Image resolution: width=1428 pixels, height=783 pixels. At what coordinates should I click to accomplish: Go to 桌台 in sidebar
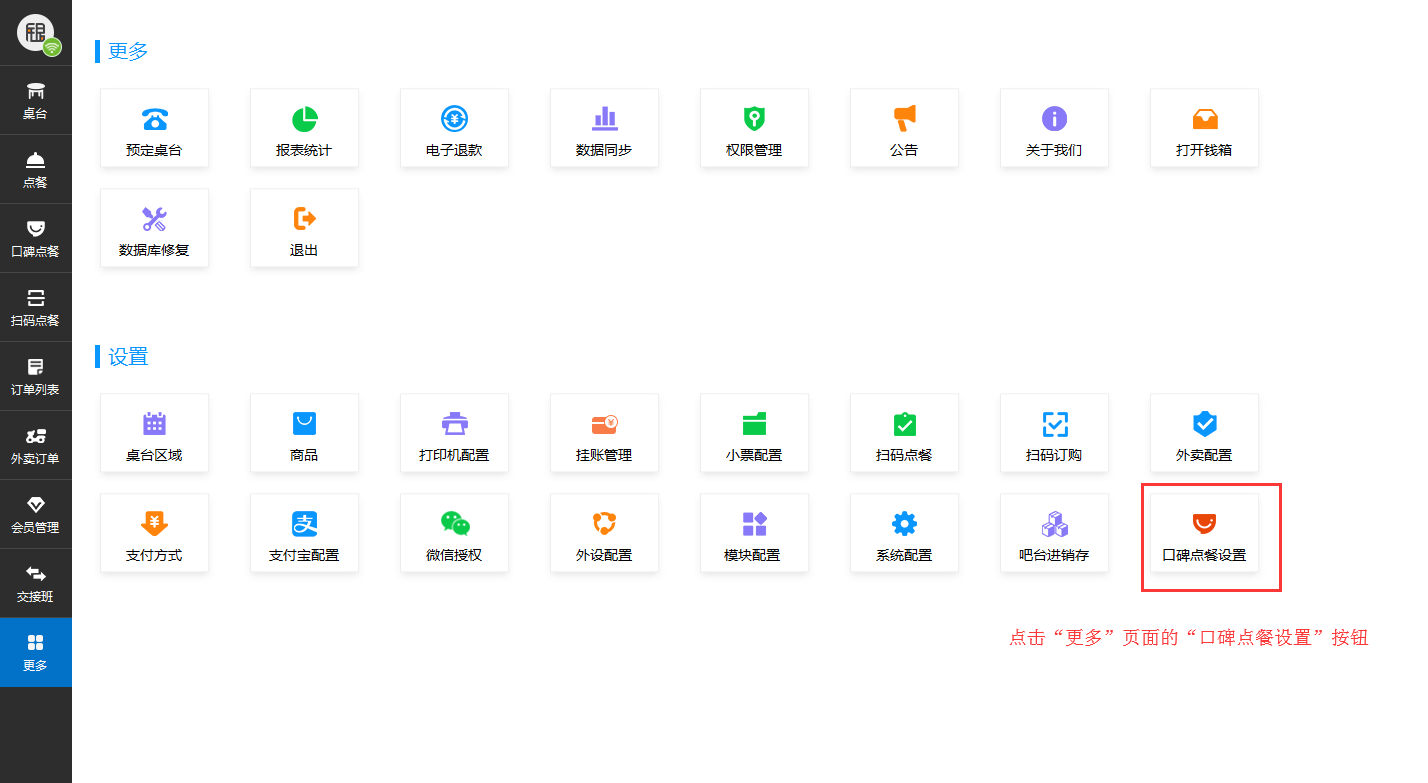[x=35, y=100]
